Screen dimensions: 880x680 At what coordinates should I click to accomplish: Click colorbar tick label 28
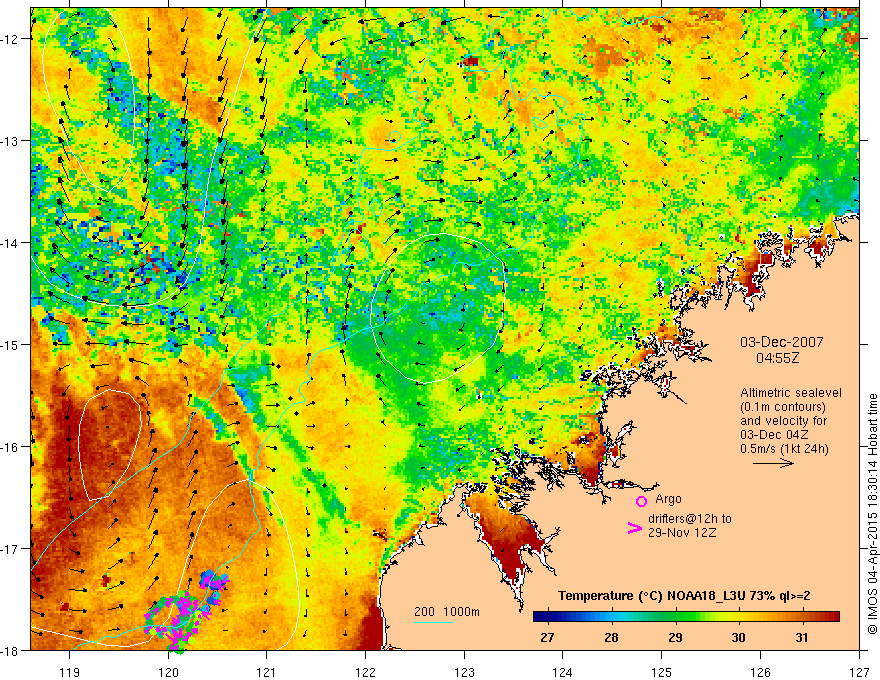(x=611, y=637)
